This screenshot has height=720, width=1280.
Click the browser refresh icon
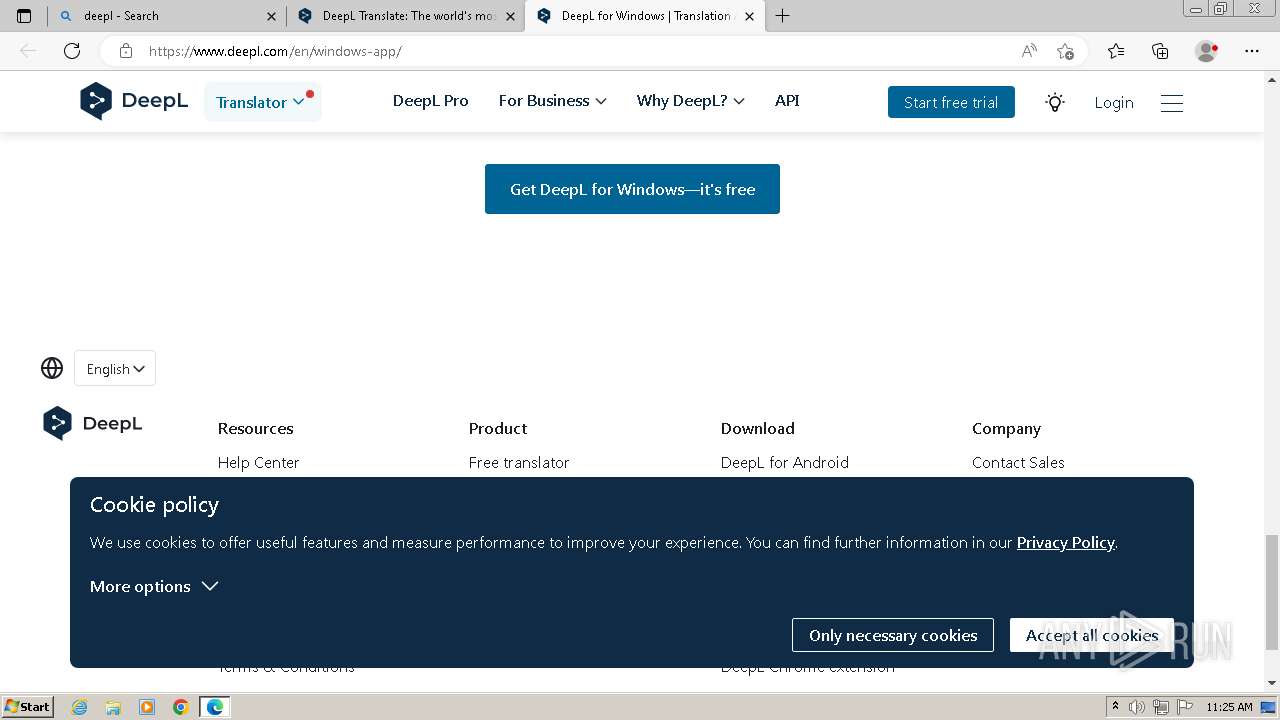point(72,51)
